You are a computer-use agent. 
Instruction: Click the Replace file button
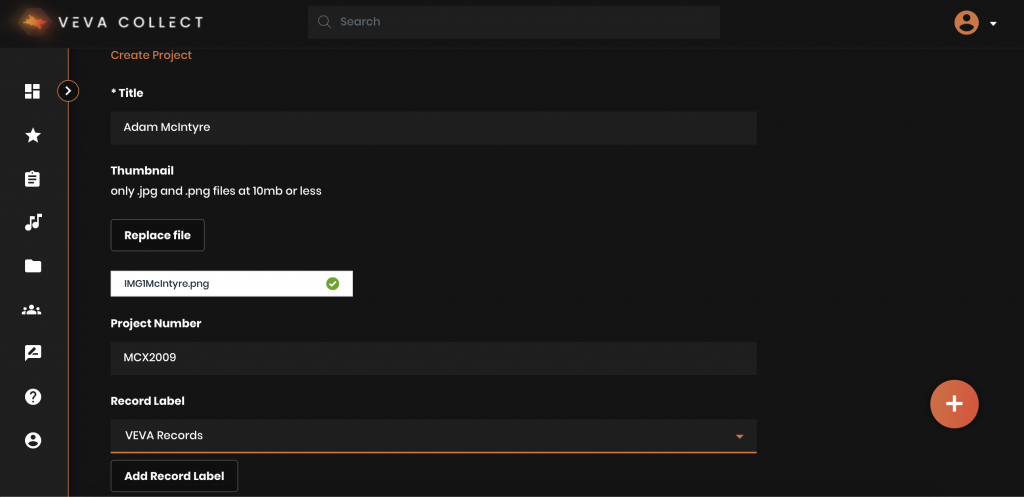click(157, 235)
